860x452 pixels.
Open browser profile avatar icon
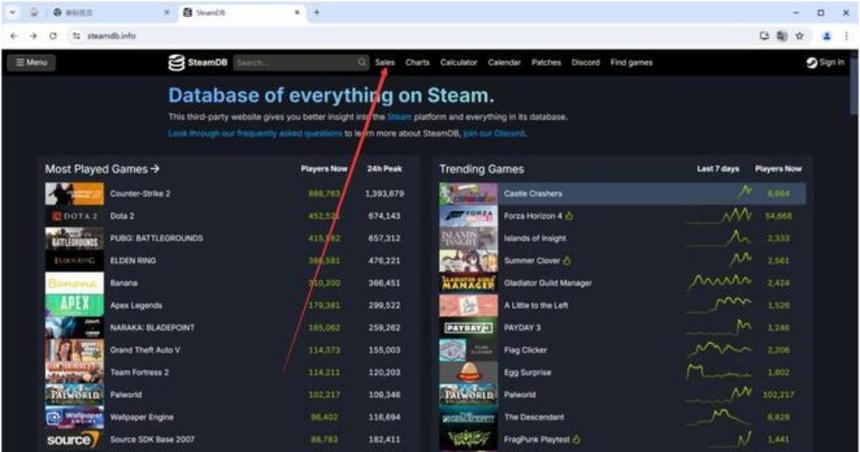[827, 36]
